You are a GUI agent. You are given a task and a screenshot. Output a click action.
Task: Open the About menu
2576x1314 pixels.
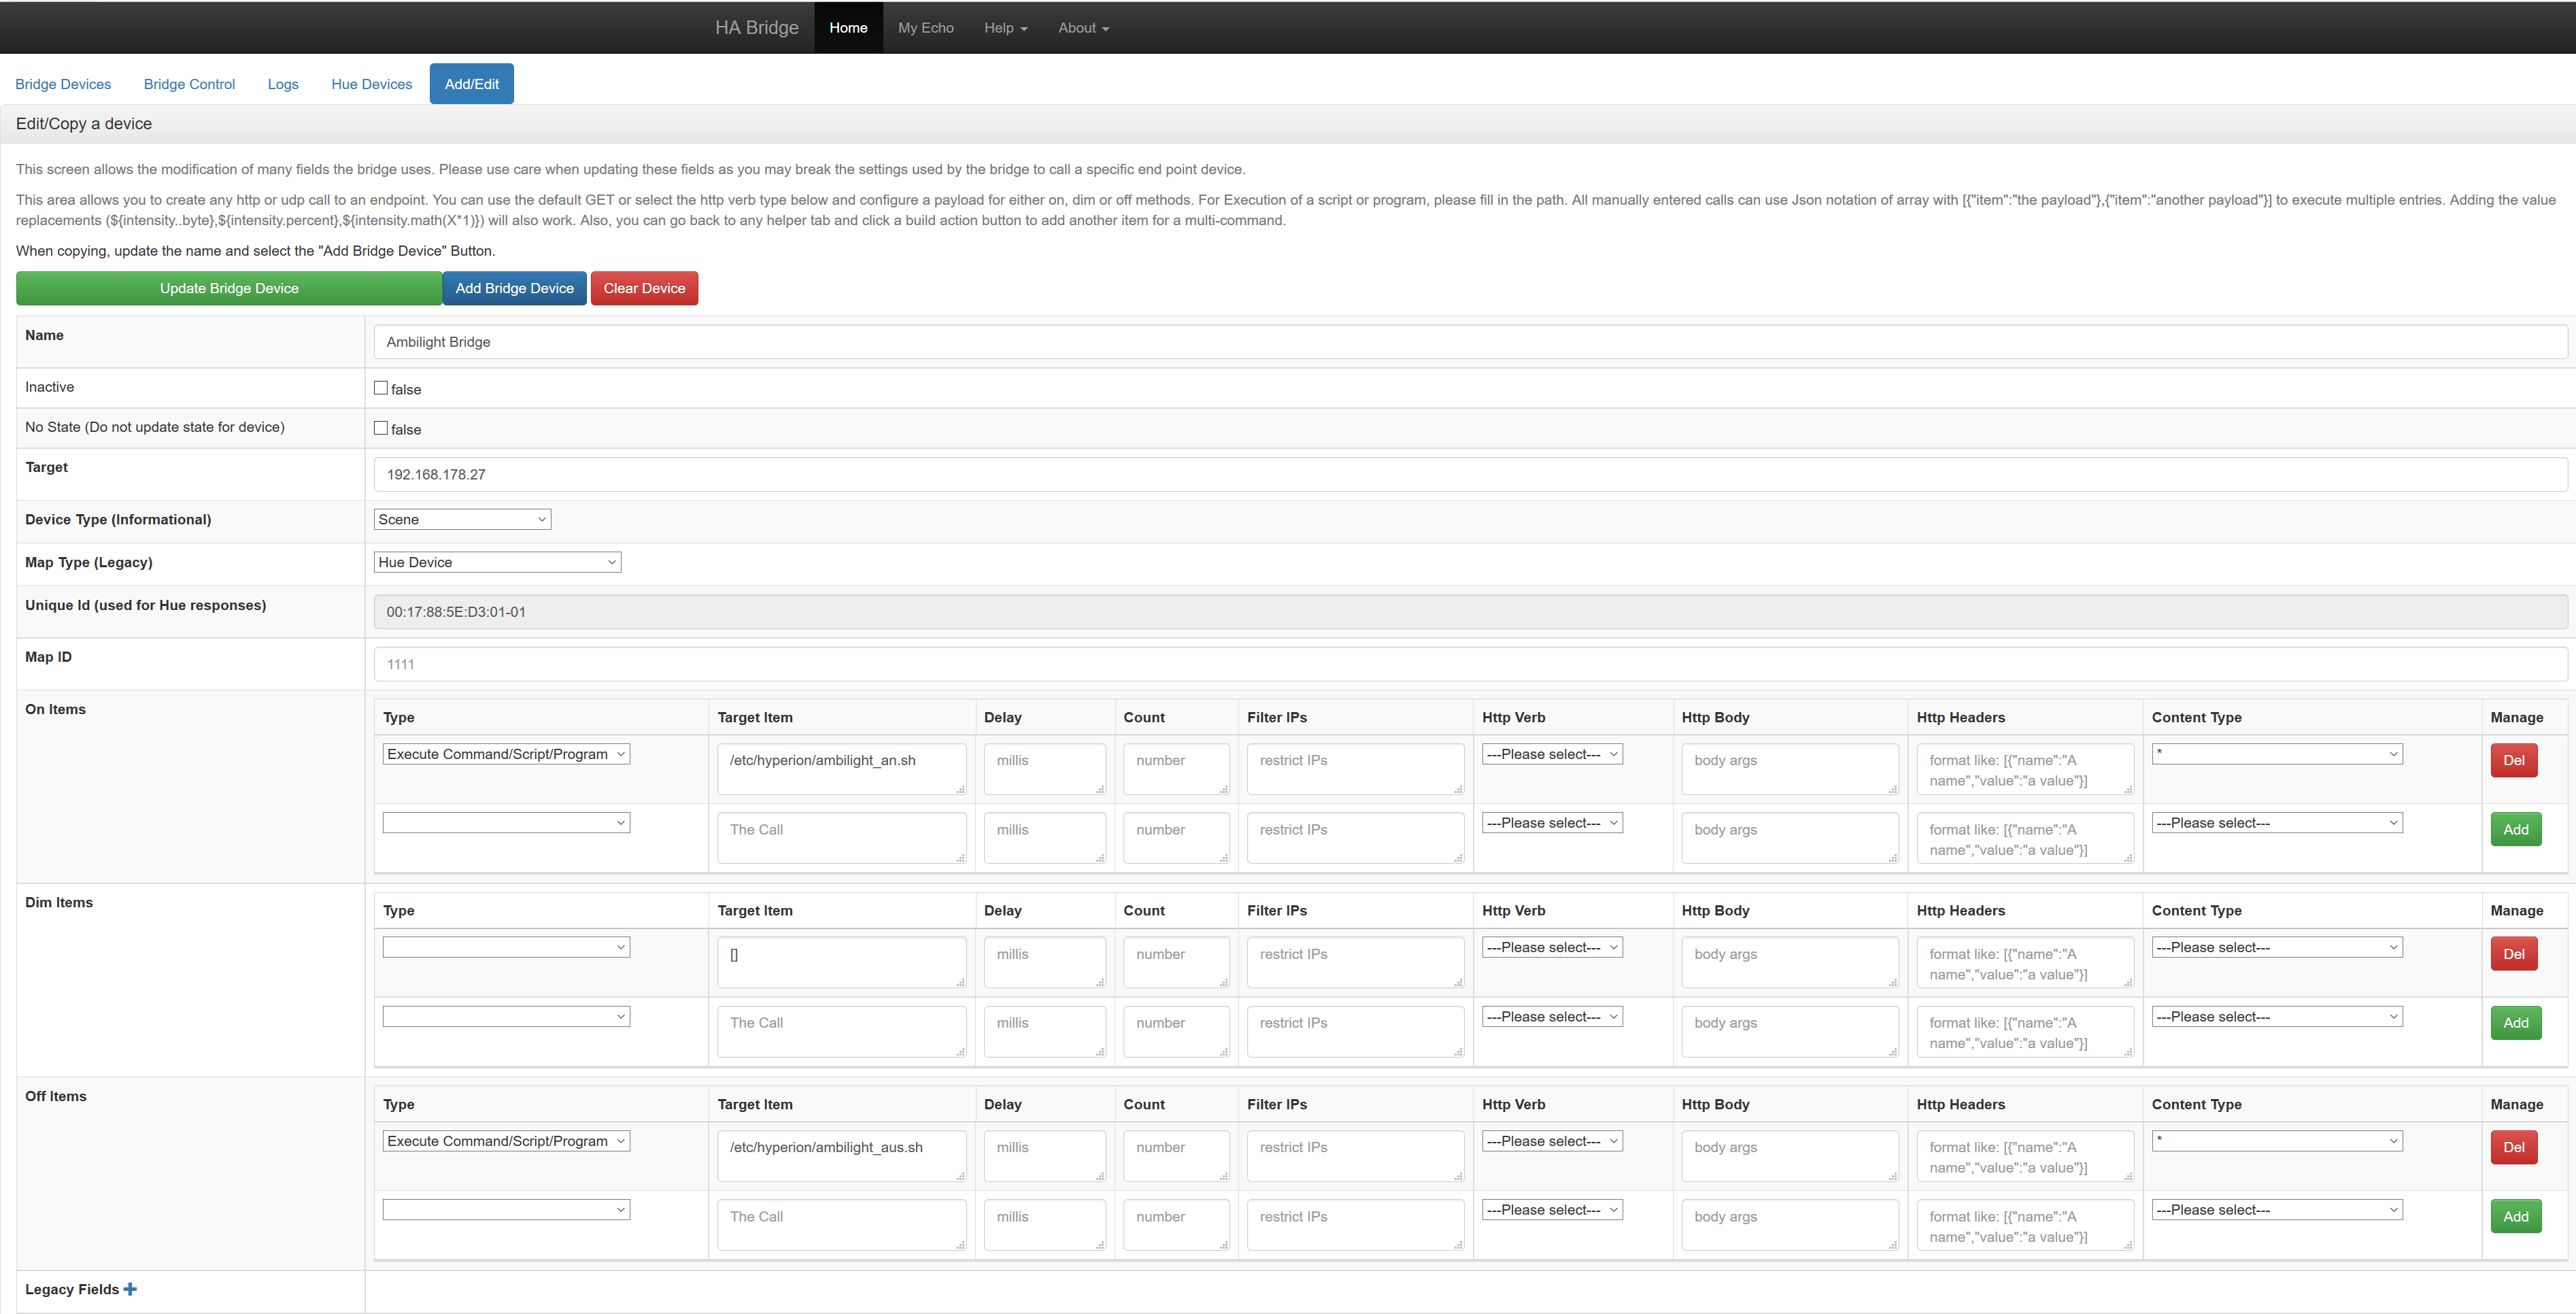click(1083, 28)
